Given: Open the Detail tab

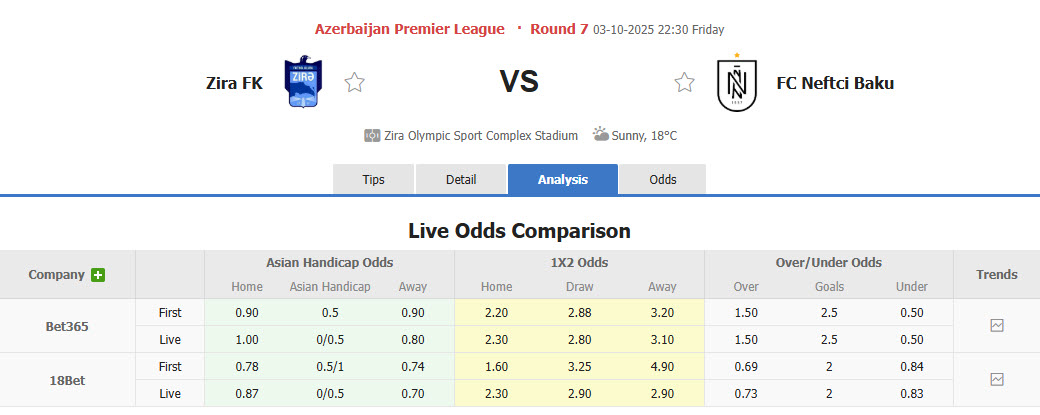Looking at the screenshot, I should (x=461, y=179).
